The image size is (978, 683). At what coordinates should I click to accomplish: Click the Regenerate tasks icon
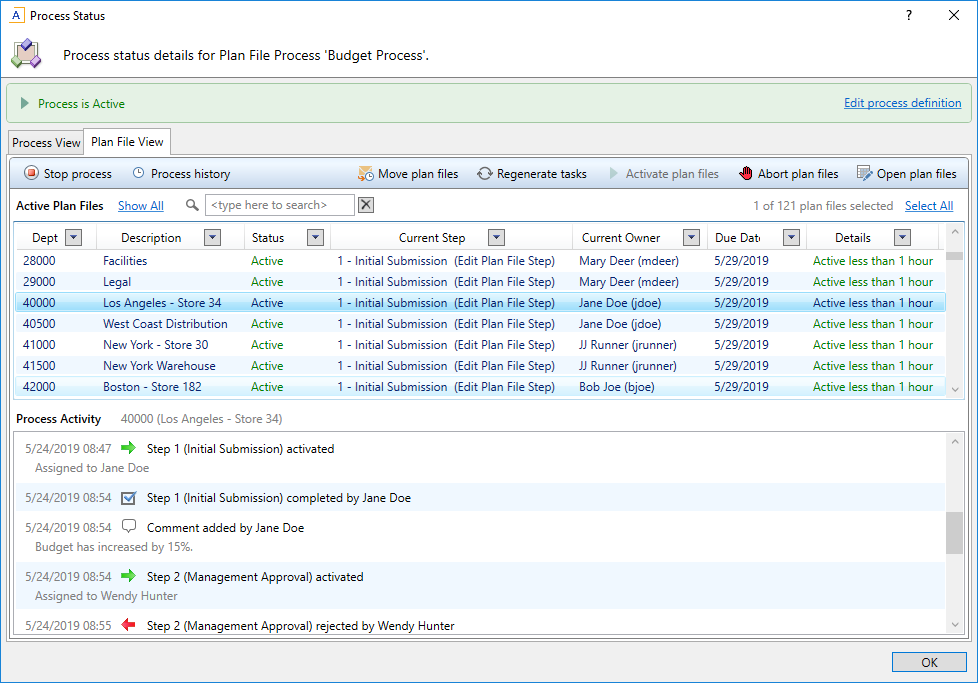[485, 174]
